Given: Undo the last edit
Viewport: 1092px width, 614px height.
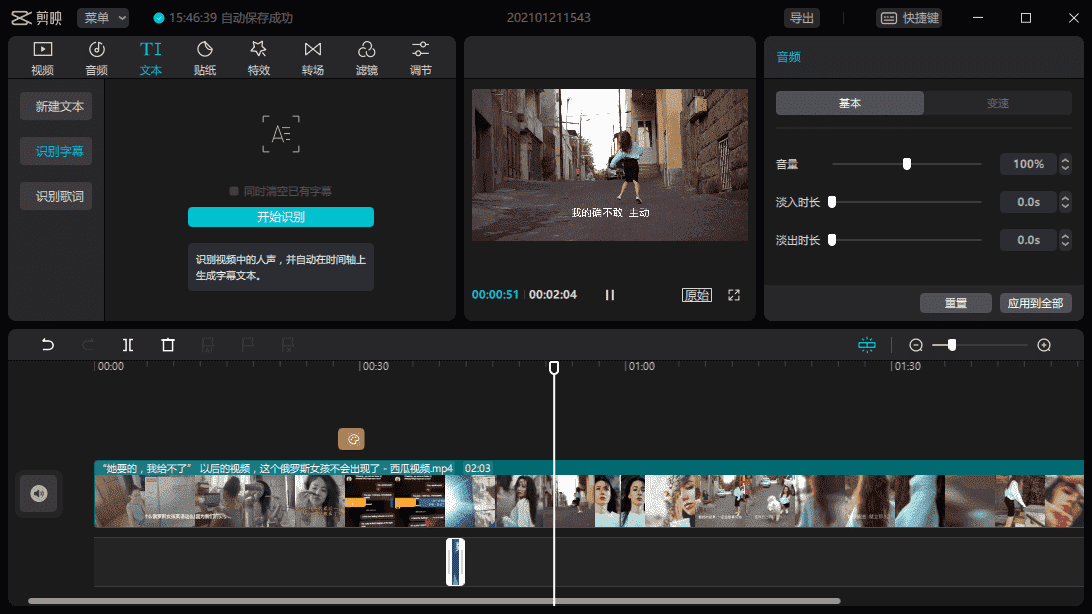Looking at the screenshot, I should (x=47, y=344).
